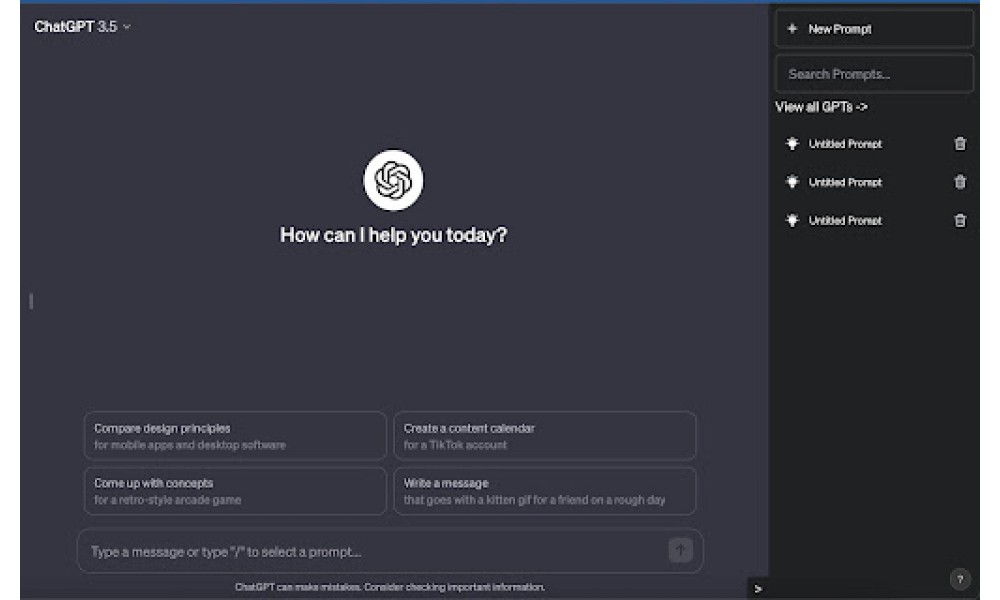This screenshot has height=600, width=1000.
Task: Delete the third Untitled Prompt via trash icon
Action: (960, 221)
